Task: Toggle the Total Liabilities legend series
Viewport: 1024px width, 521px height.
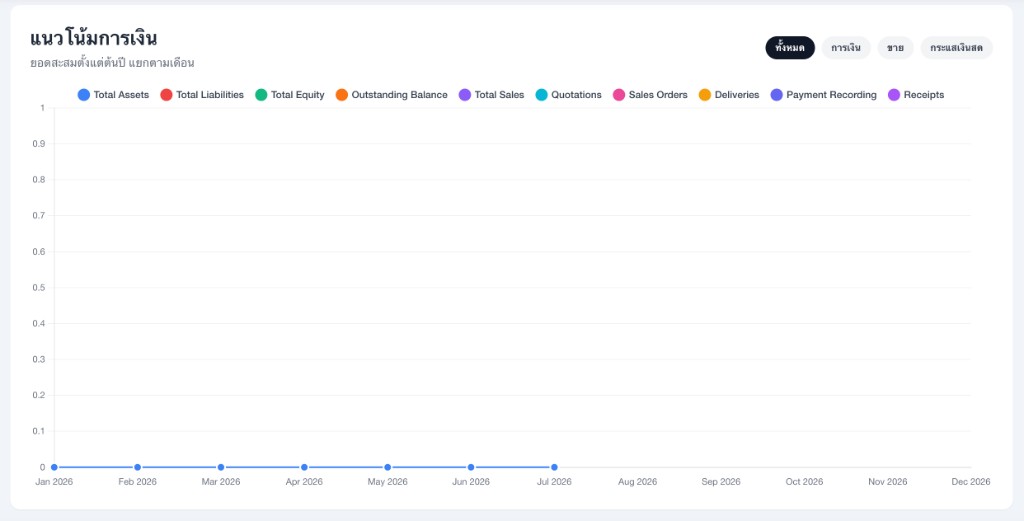Action: (202, 95)
